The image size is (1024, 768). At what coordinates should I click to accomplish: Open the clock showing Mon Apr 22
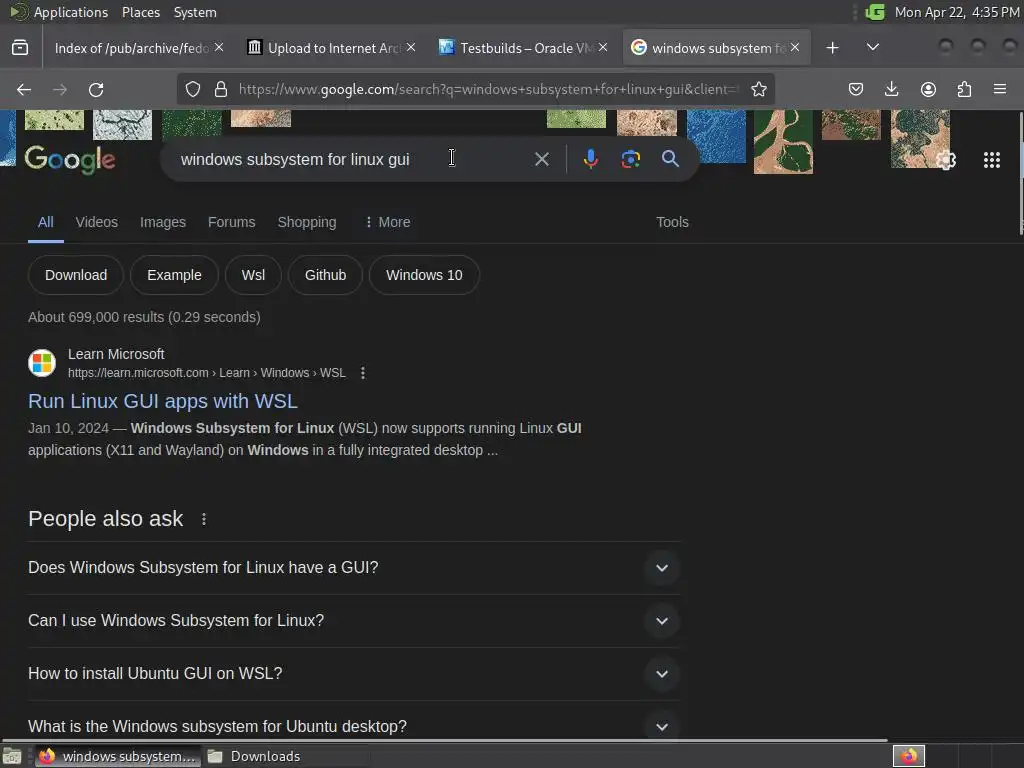pos(957,12)
